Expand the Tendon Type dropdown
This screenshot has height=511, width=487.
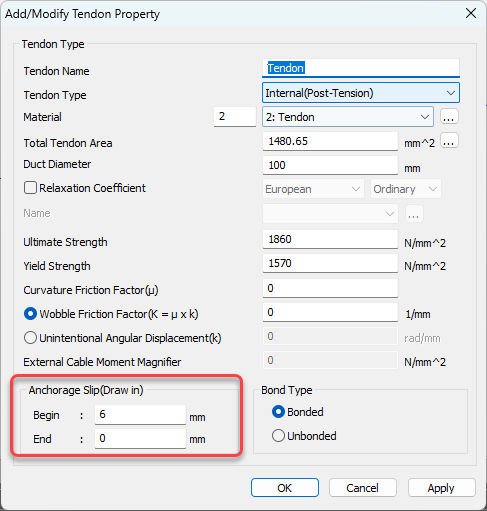click(x=361, y=93)
